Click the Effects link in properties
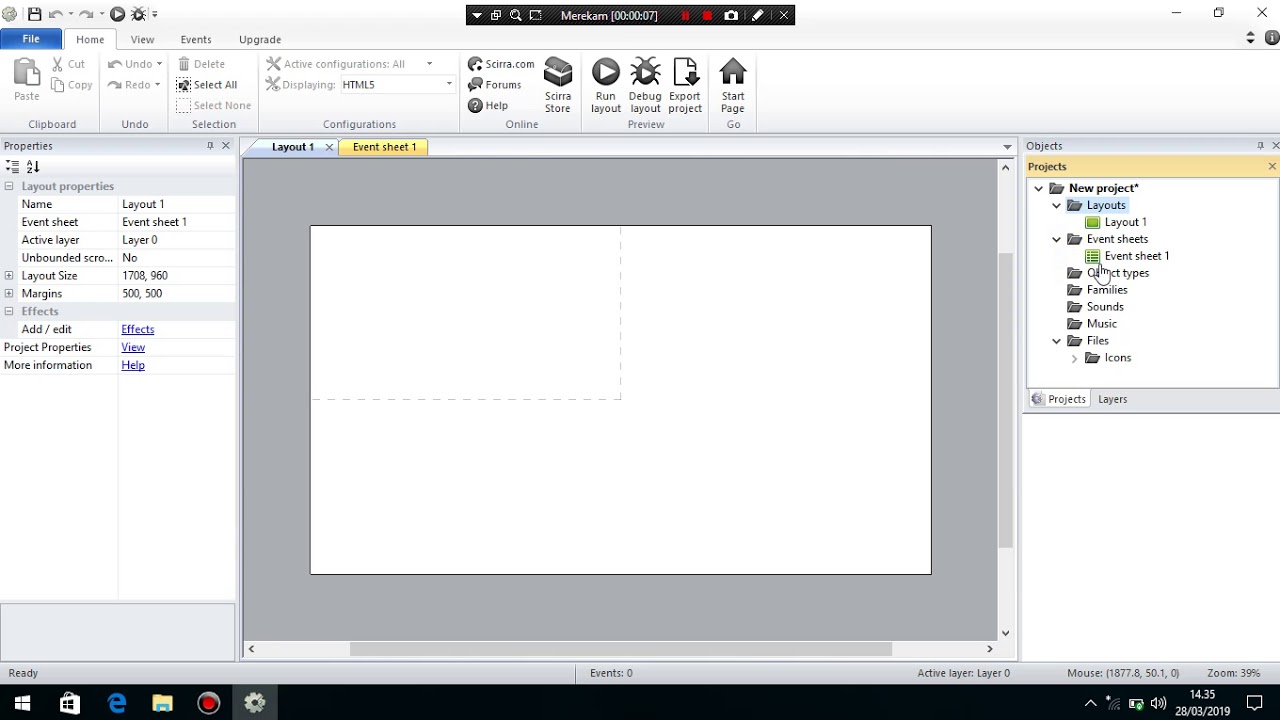Image resolution: width=1280 pixels, height=720 pixels. click(138, 329)
